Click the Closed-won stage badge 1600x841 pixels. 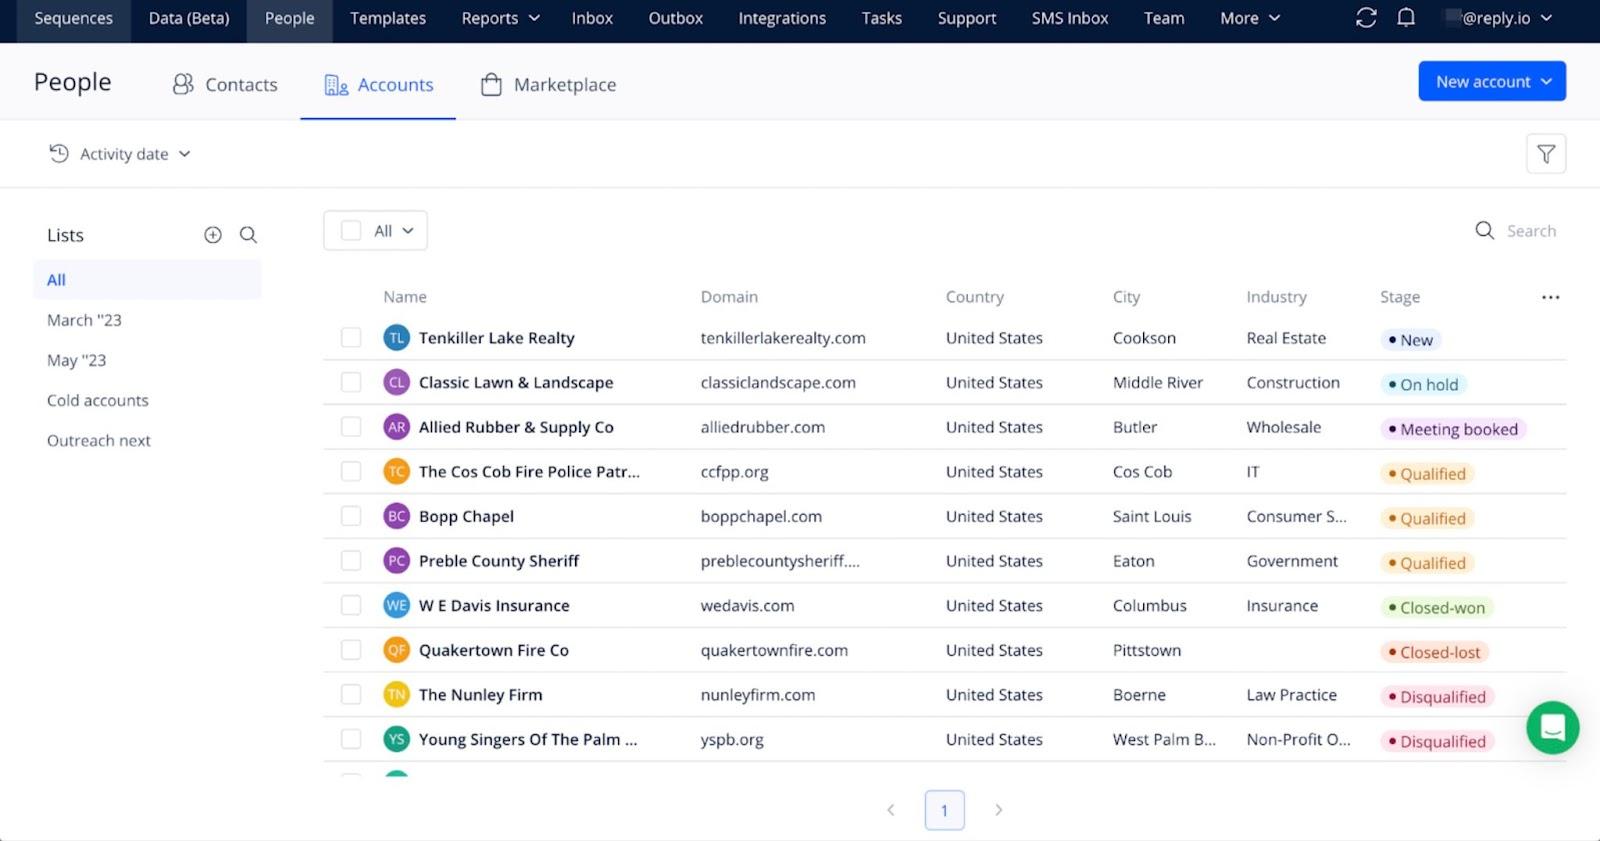click(x=1436, y=607)
